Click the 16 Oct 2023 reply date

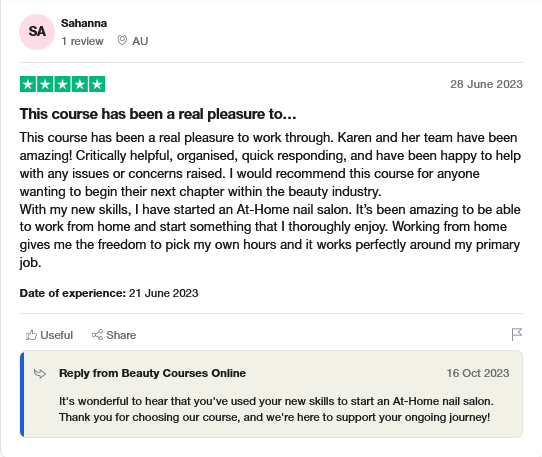(x=478, y=373)
